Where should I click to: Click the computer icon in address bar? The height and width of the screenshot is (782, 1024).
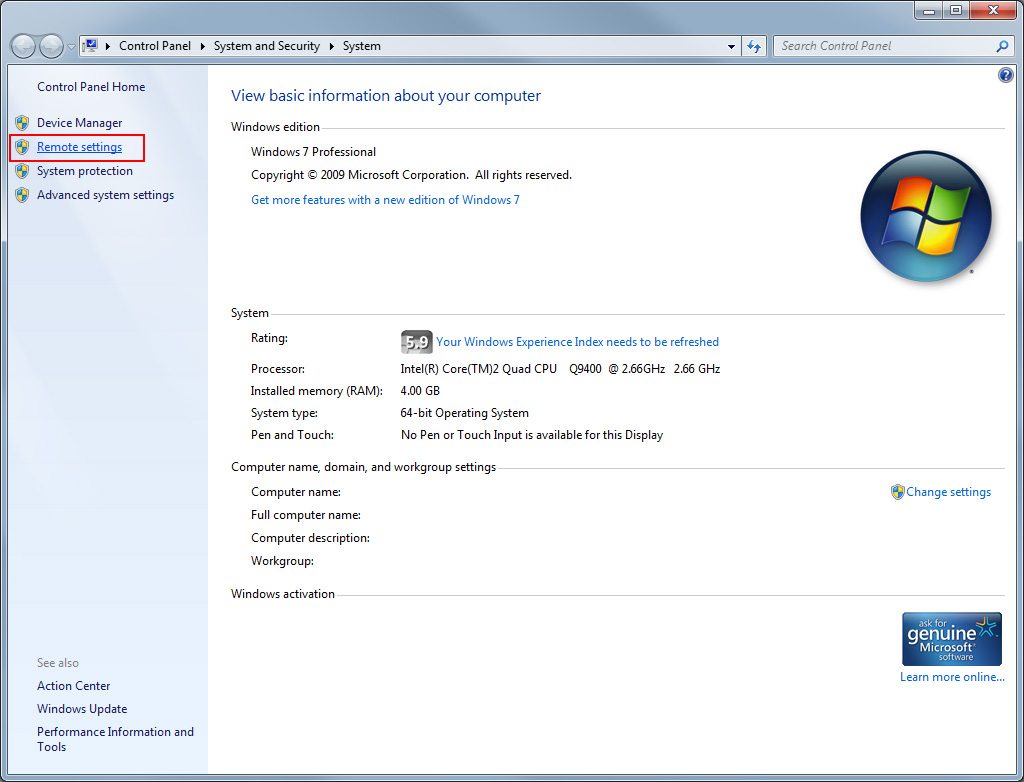[x=91, y=46]
